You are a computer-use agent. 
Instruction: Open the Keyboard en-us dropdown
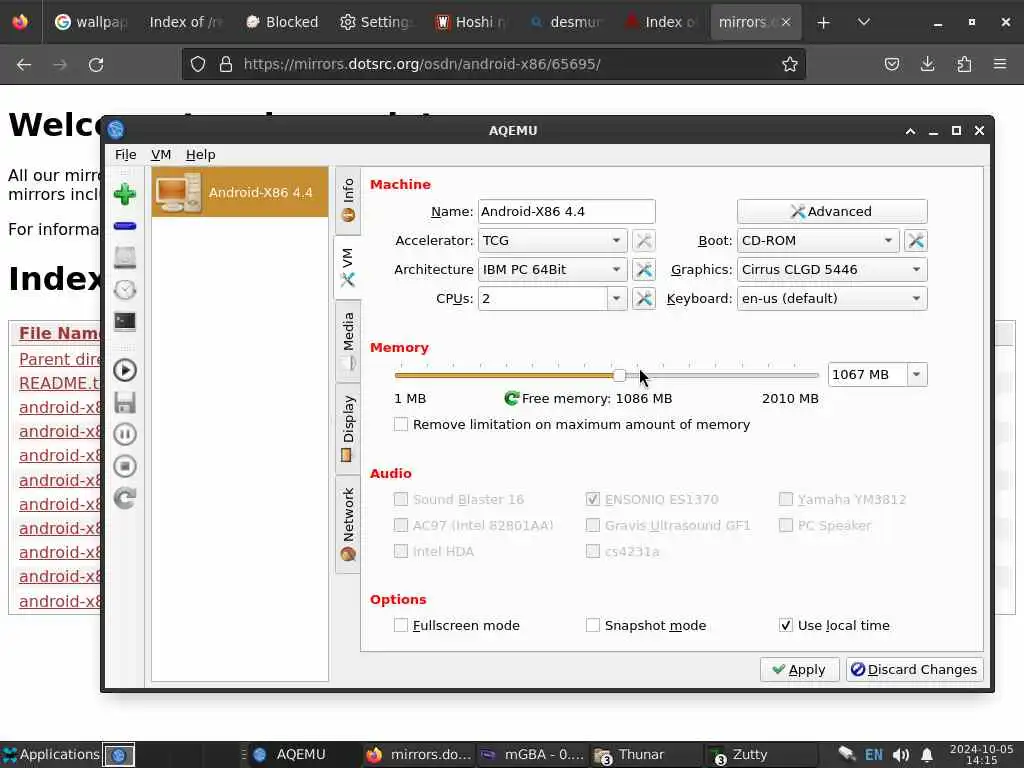point(832,298)
